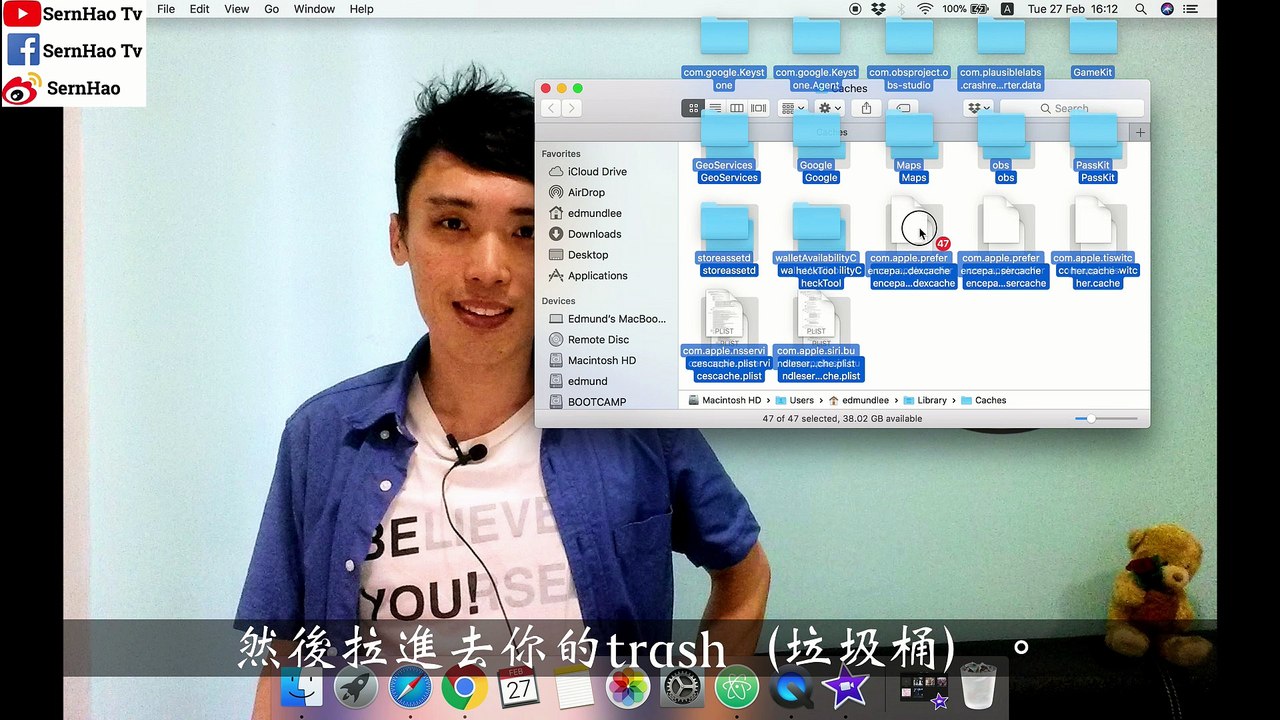Image resolution: width=1280 pixels, height=720 pixels.
Task: Open the Action gear menu
Action: click(x=829, y=108)
